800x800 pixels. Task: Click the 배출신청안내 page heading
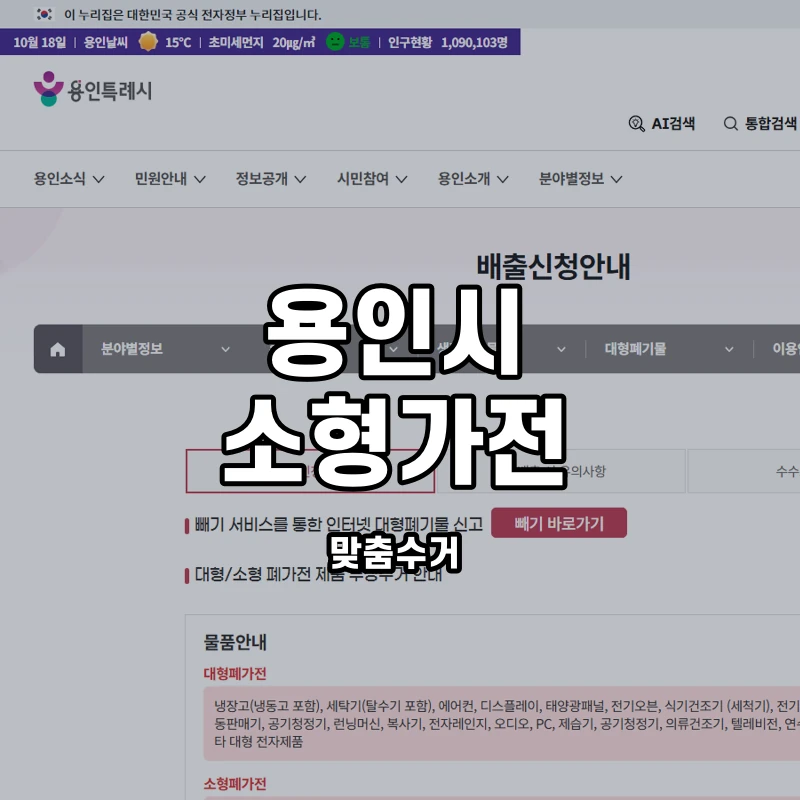(x=554, y=266)
